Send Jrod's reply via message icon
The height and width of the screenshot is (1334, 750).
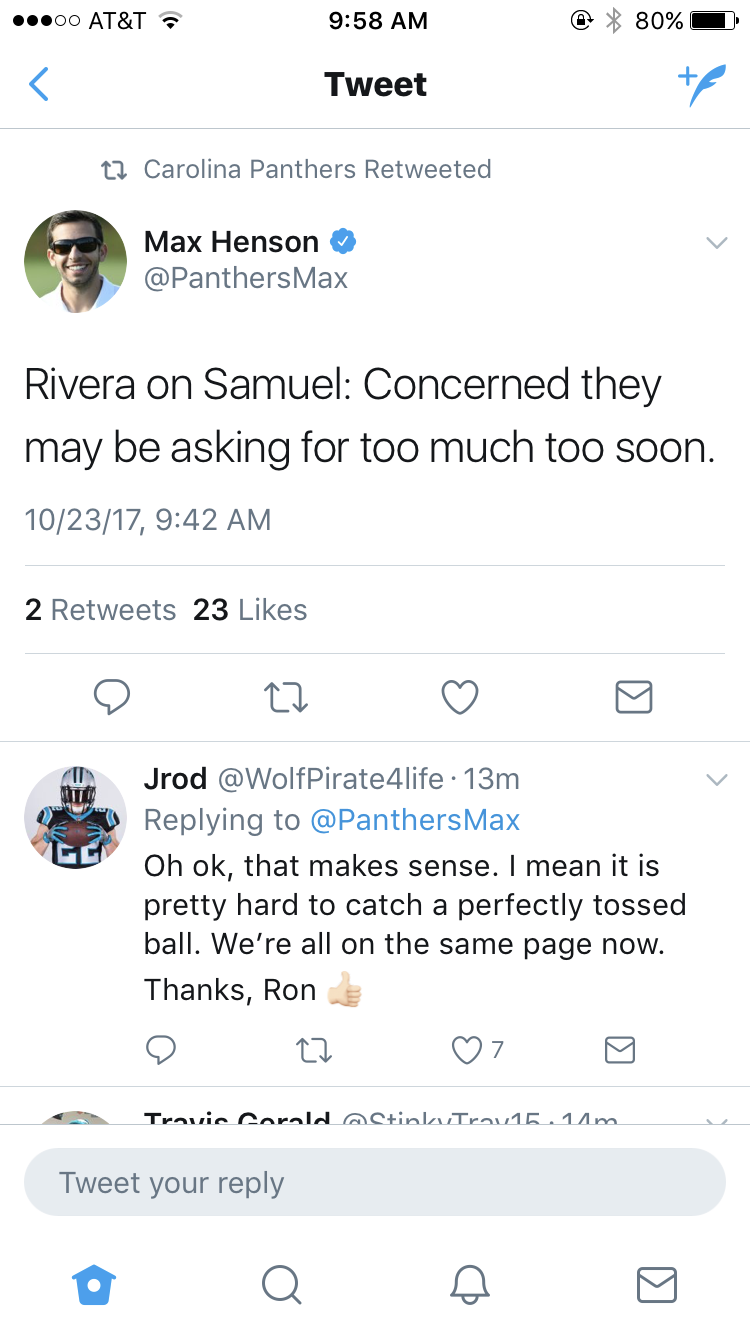[x=620, y=1049]
